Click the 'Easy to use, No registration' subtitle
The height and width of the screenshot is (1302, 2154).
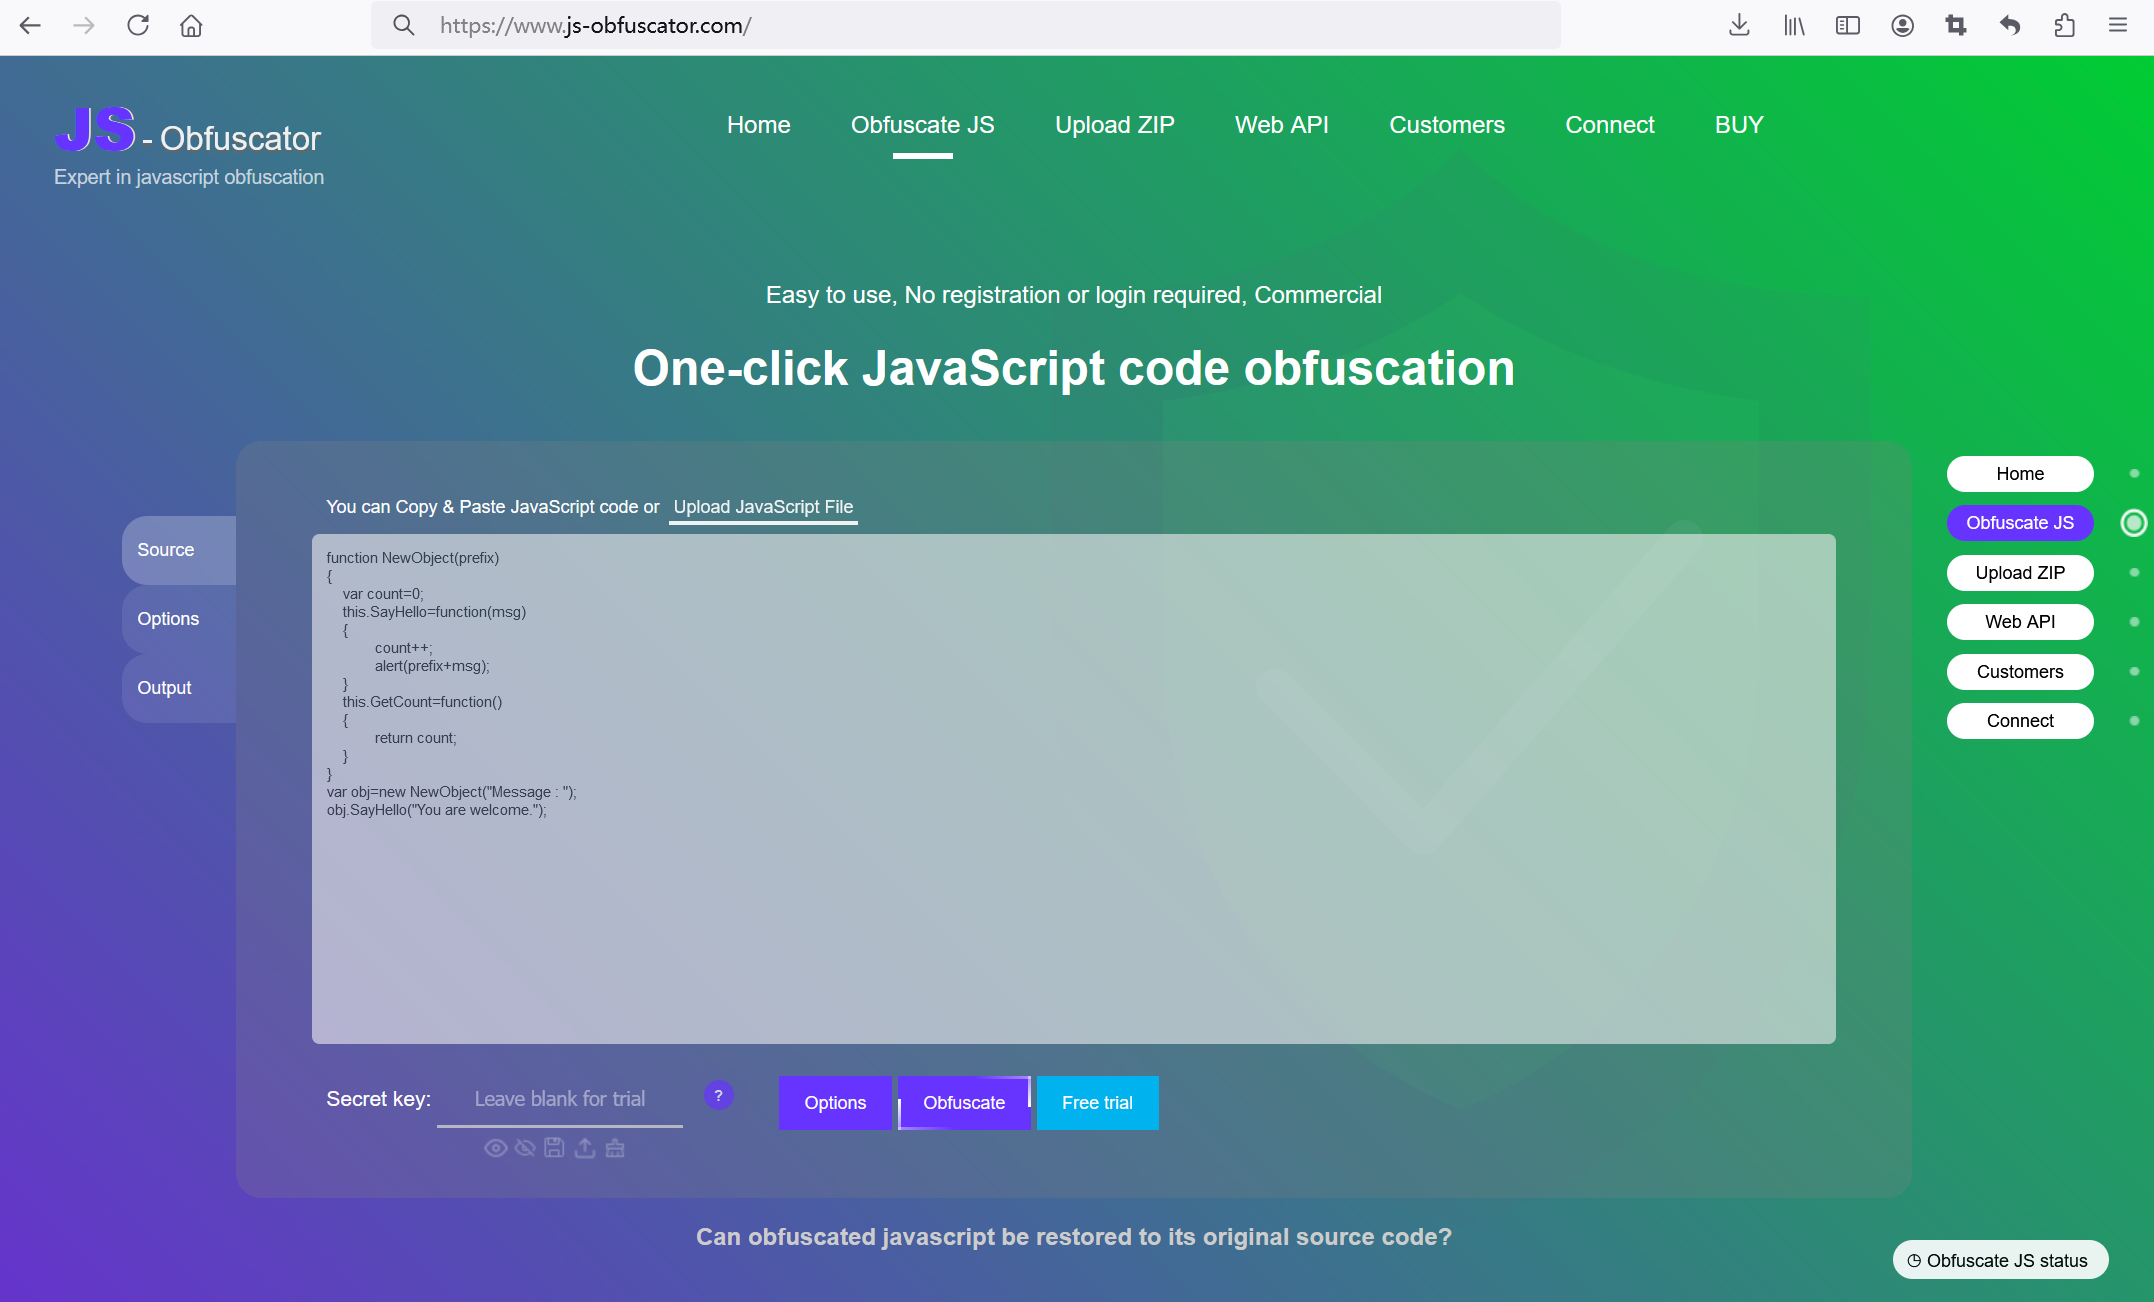(1074, 295)
